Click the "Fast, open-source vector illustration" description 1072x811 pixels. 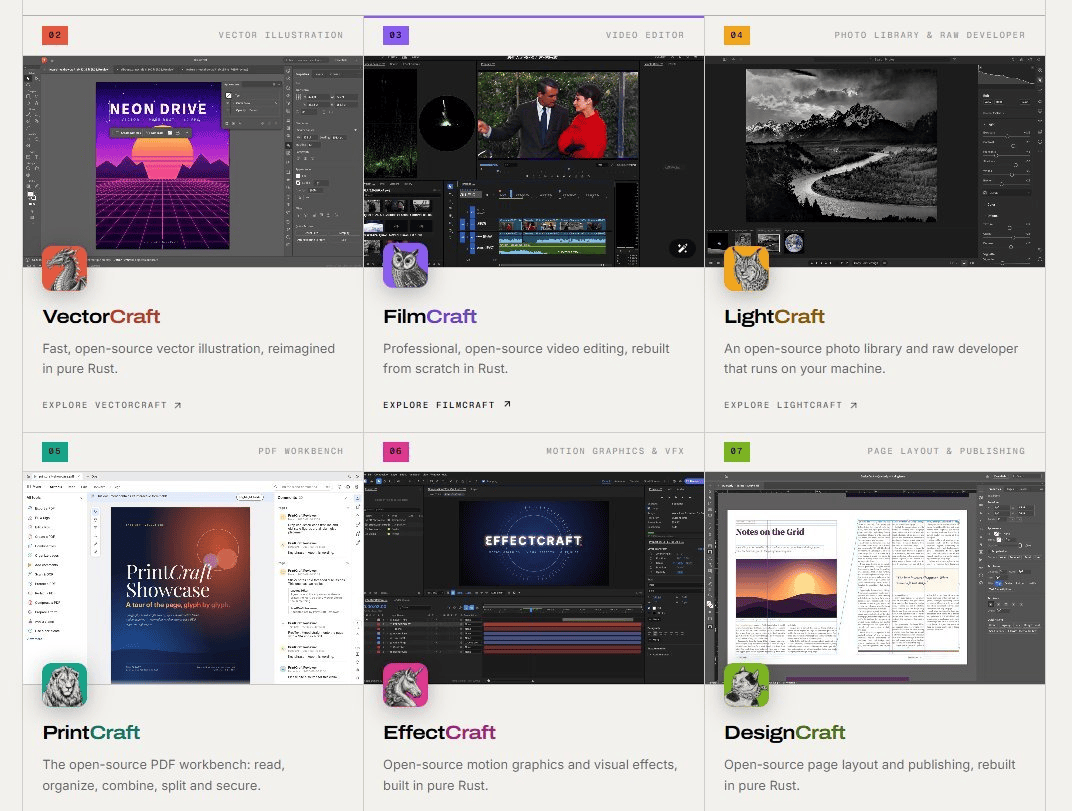pos(189,358)
